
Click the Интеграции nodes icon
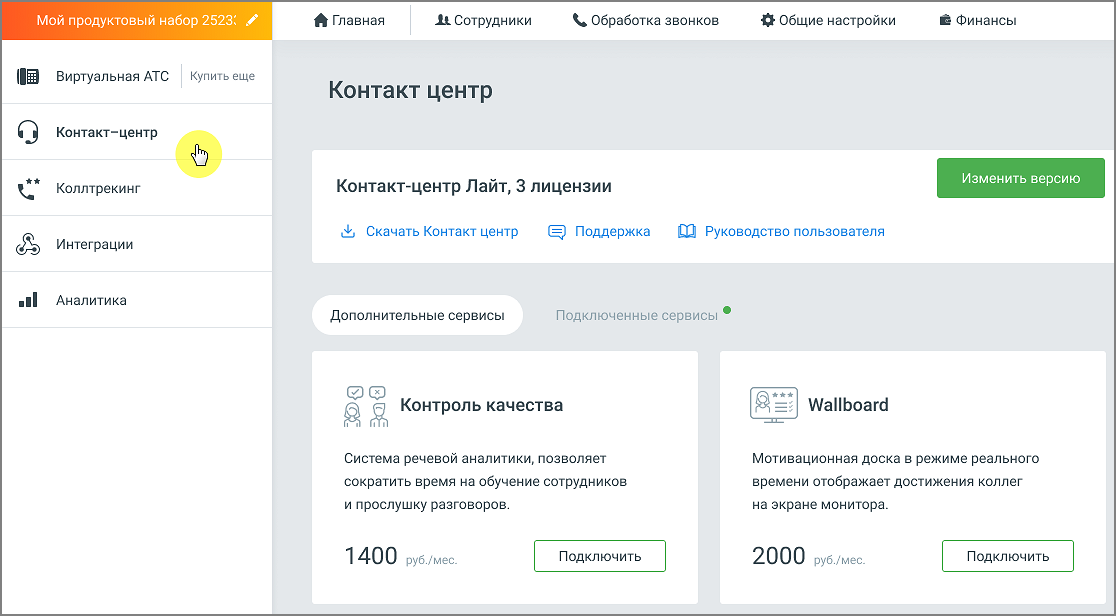tap(28, 244)
